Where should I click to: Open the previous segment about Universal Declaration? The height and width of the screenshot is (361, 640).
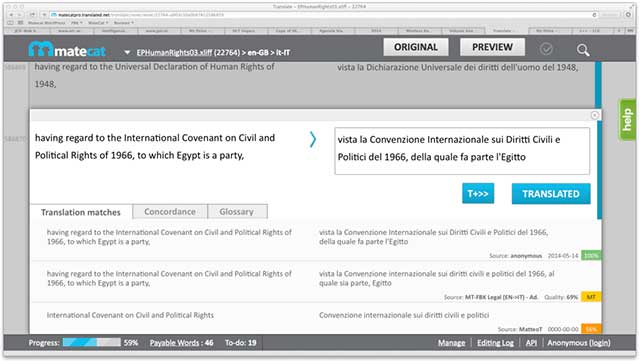point(155,75)
